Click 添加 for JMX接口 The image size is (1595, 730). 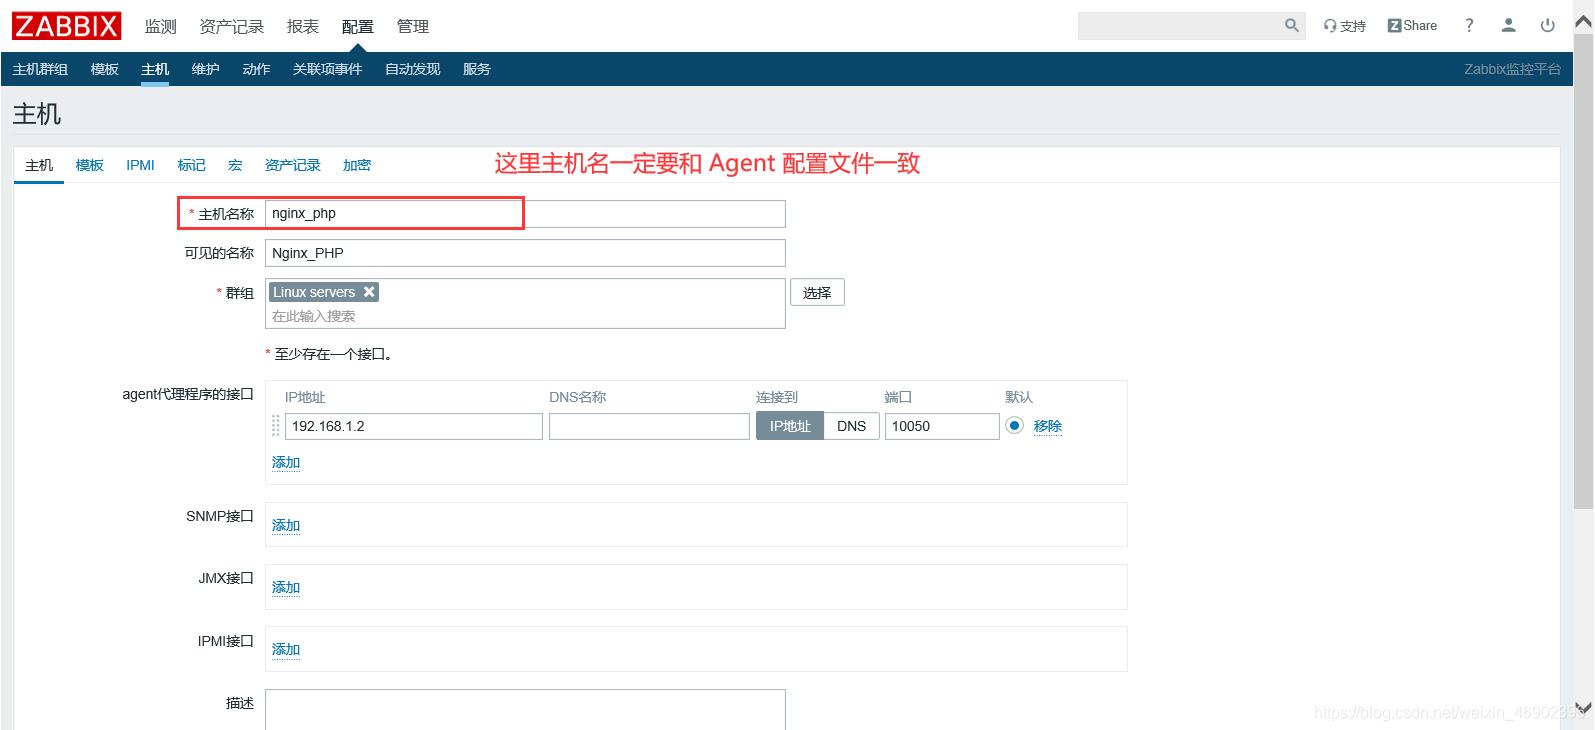pos(286,587)
